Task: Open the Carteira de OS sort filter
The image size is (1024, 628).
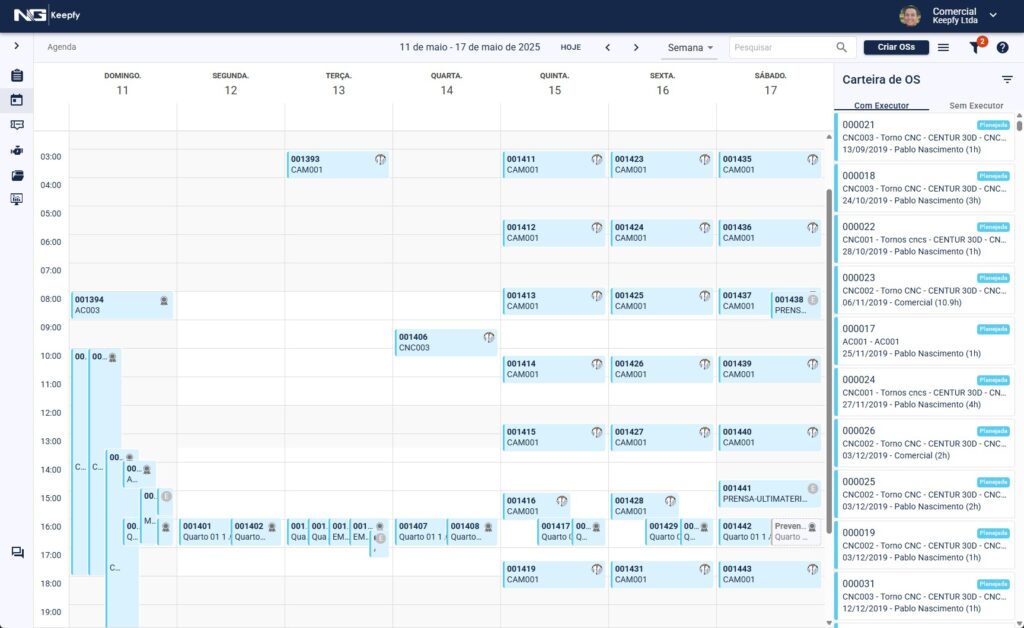Action: [x=1007, y=79]
